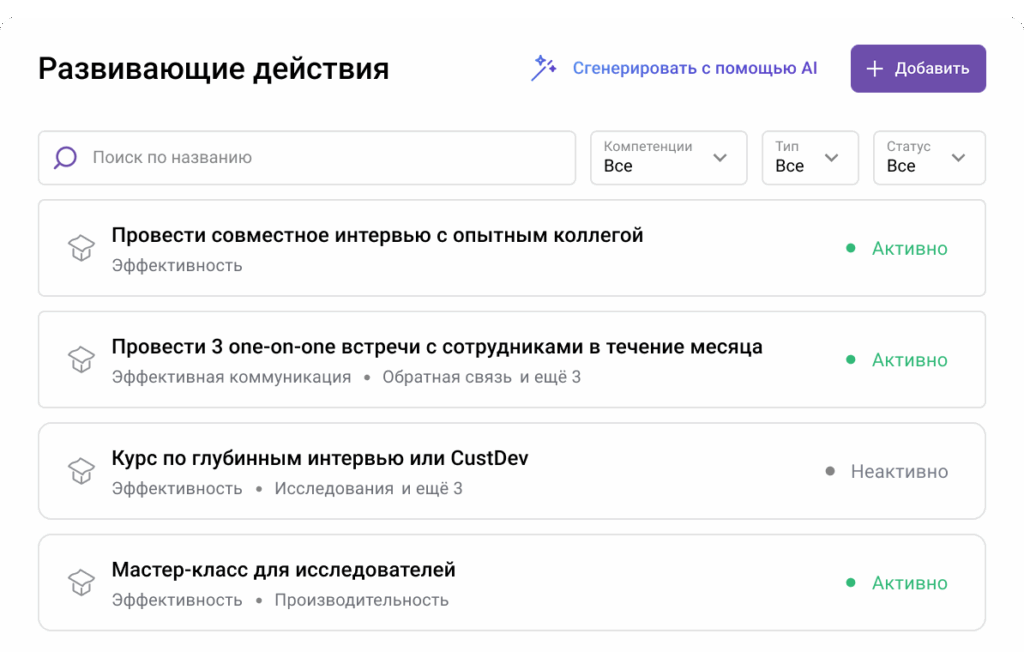Click the 'Поиск по названию' search field
This screenshot has height=652, width=1024.
pos(300,158)
